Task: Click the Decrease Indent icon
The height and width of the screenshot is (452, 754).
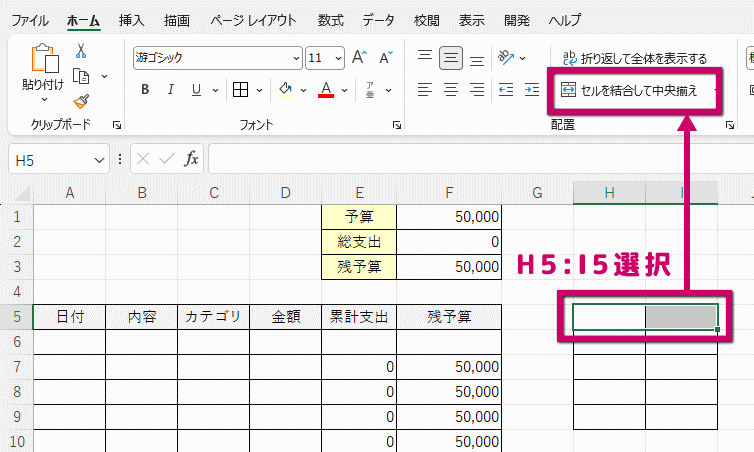Action: [x=505, y=90]
